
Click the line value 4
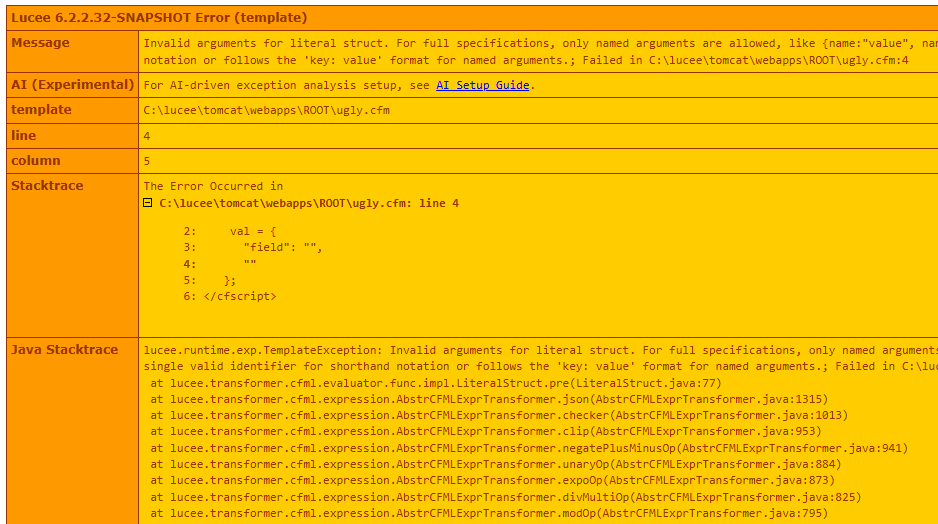147,136
